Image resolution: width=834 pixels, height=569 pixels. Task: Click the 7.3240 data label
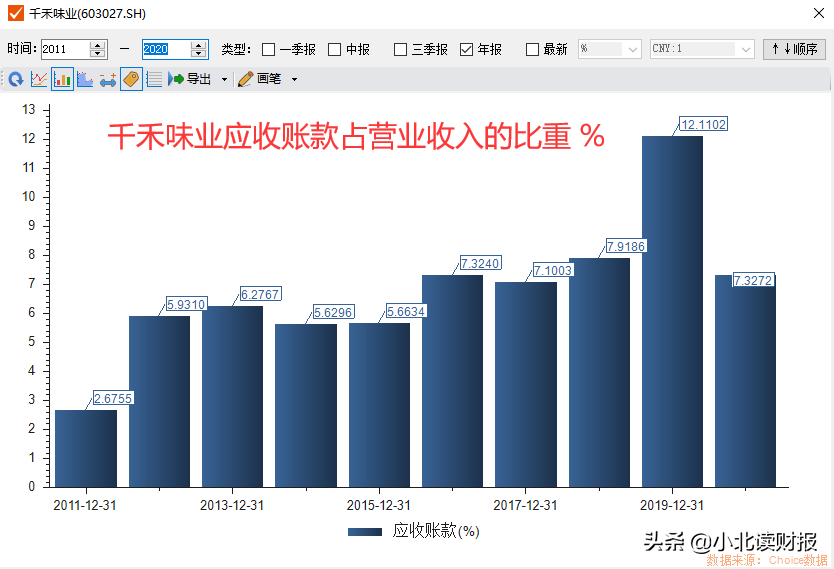pyautogui.click(x=480, y=264)
